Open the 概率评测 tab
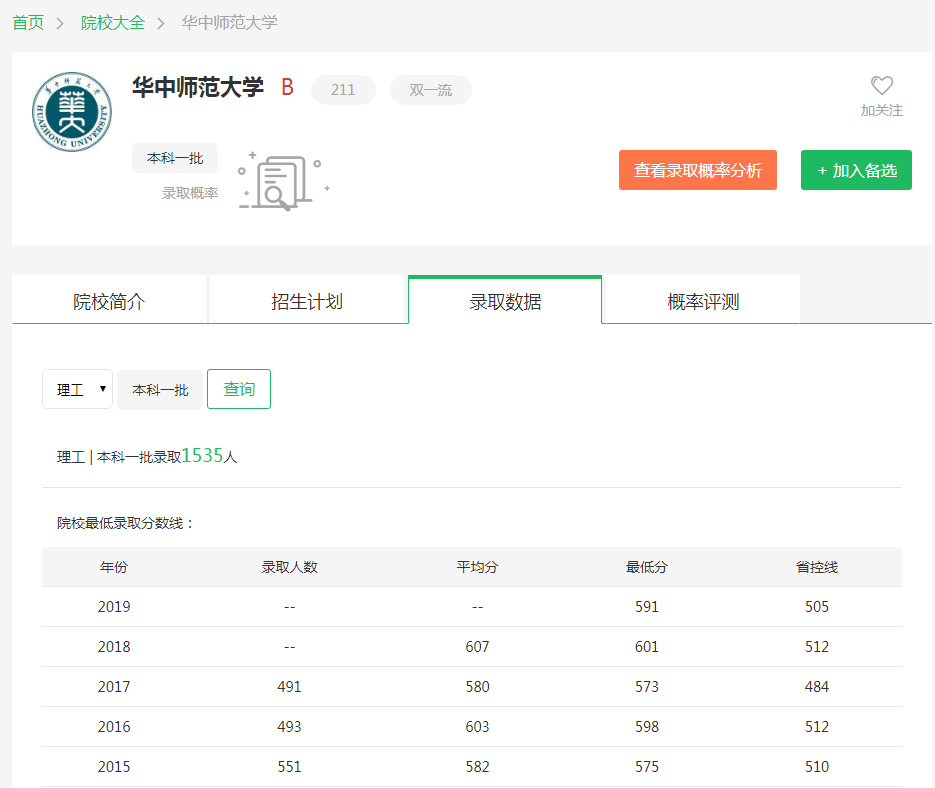This screenshot has width=935, height=788. click(703, 301)
